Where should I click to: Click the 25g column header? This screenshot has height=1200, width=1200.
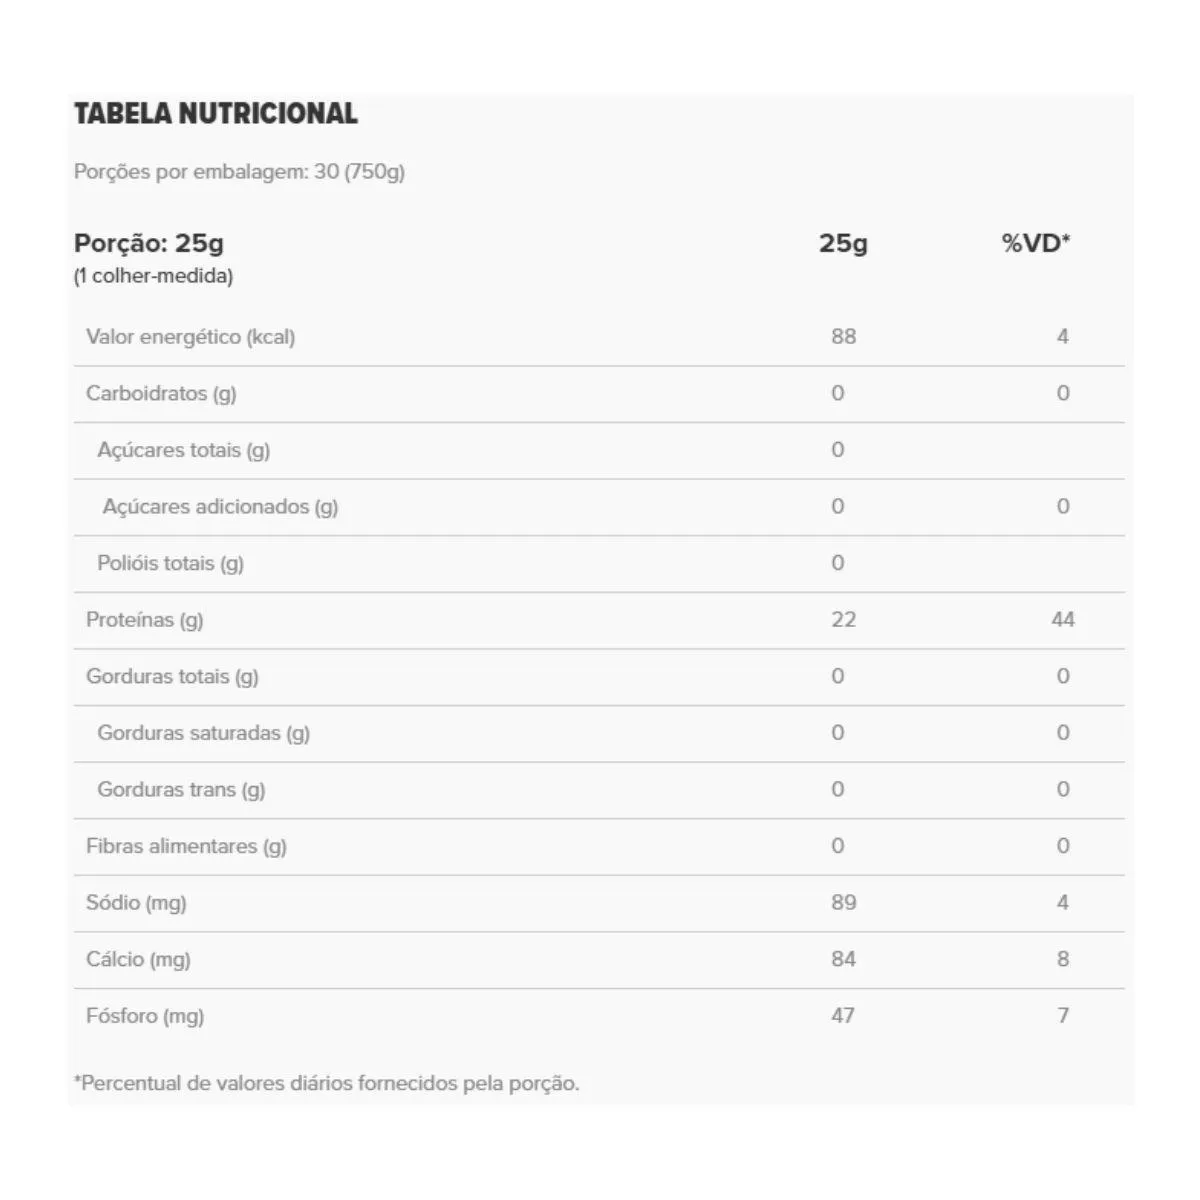click(x=843, y=243)
